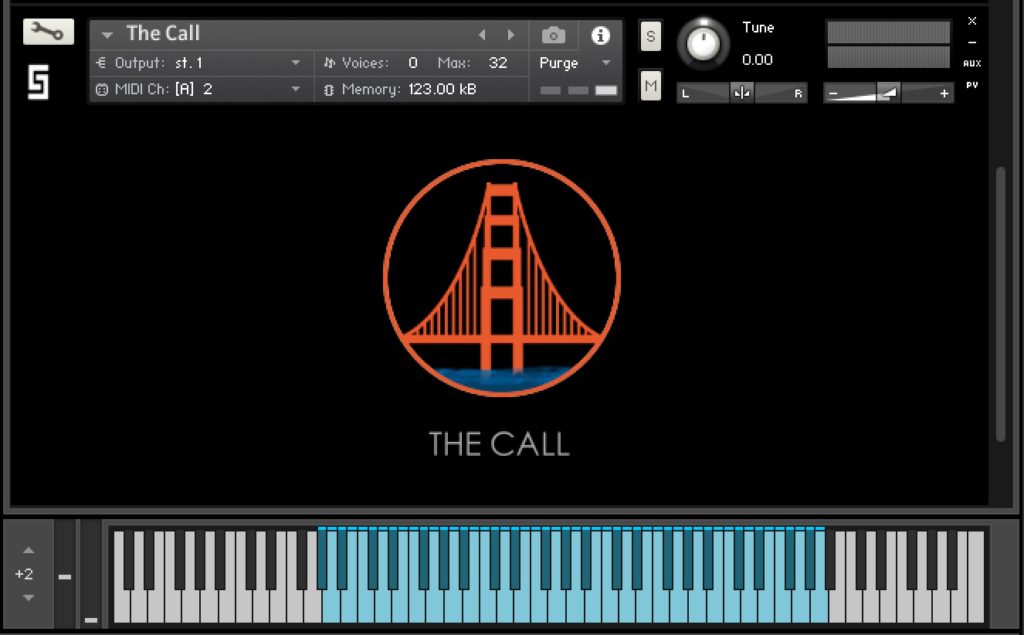This screenshot has width=1024, height=635.
Task: Open instrument edit mode with the wrench icon
Action: [x=48, y=31]
